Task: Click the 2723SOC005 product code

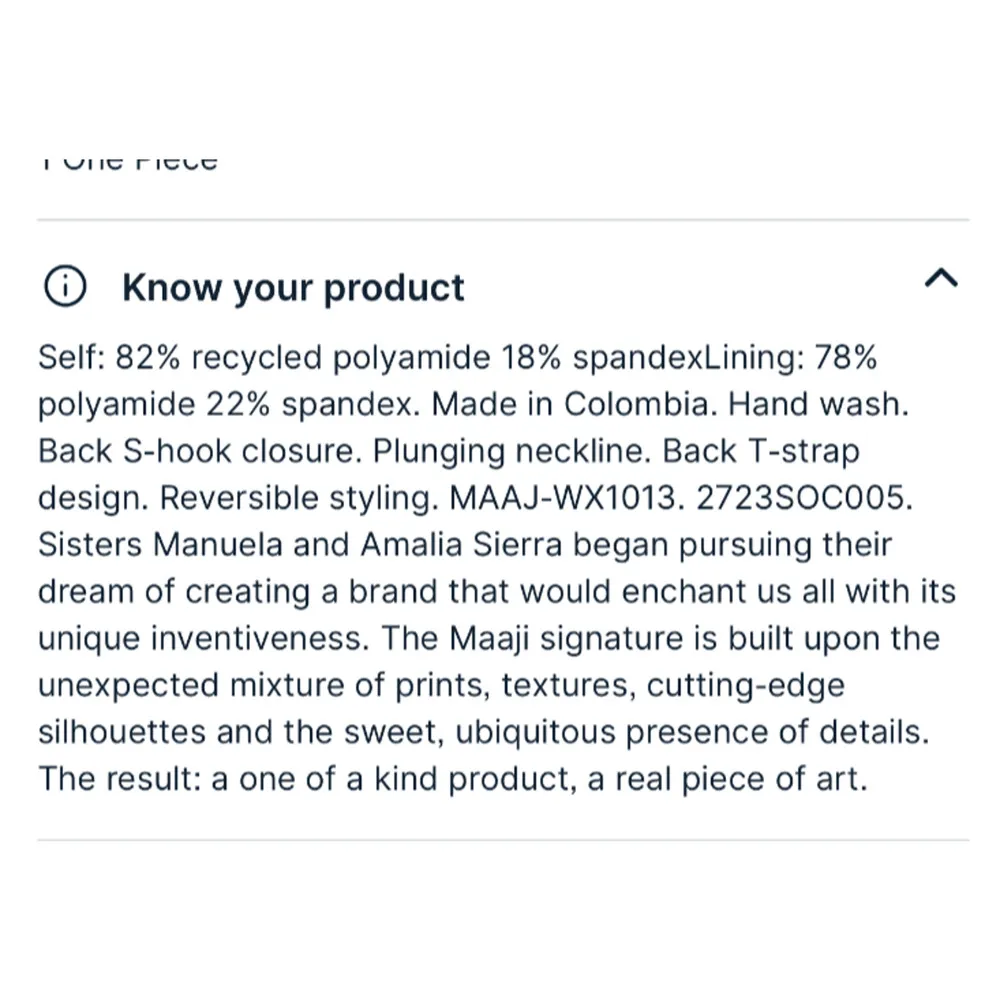Action: point(815,498)
